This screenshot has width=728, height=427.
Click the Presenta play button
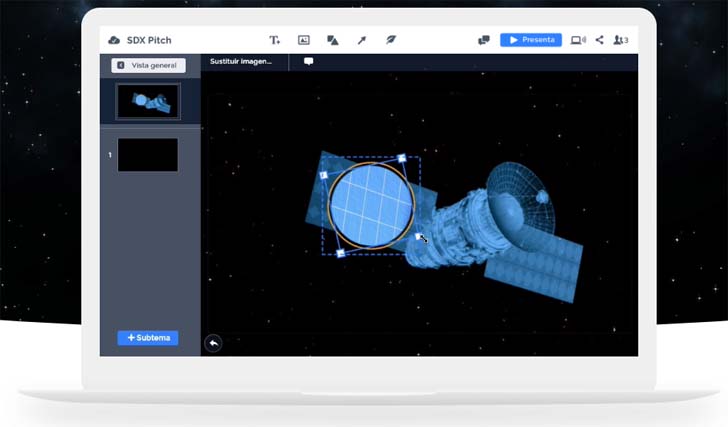(x=531, y=40)
